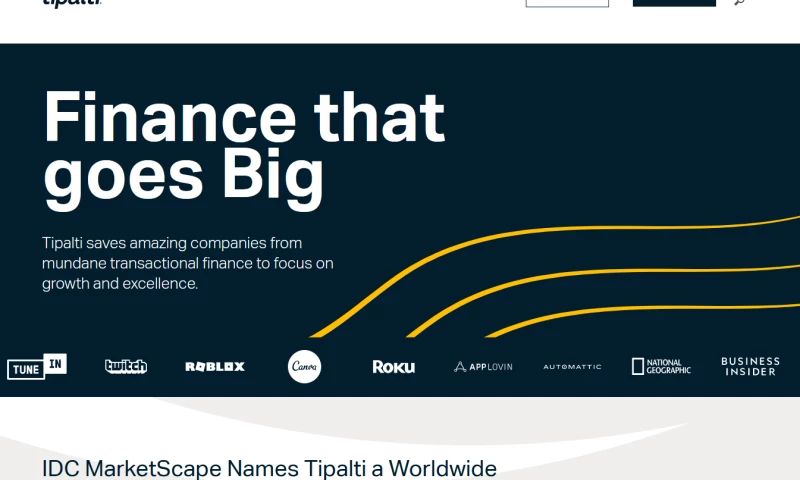Click 'growth and excellence' in the hero text

click(120, 284)
